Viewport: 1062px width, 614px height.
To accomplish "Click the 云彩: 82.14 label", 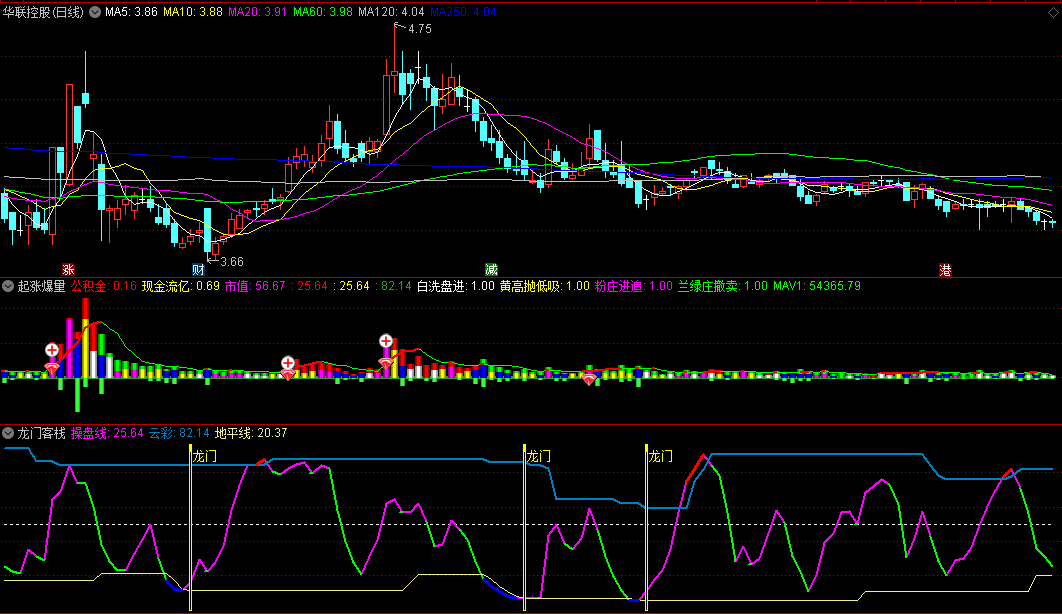I will click(x=179, y=433).
